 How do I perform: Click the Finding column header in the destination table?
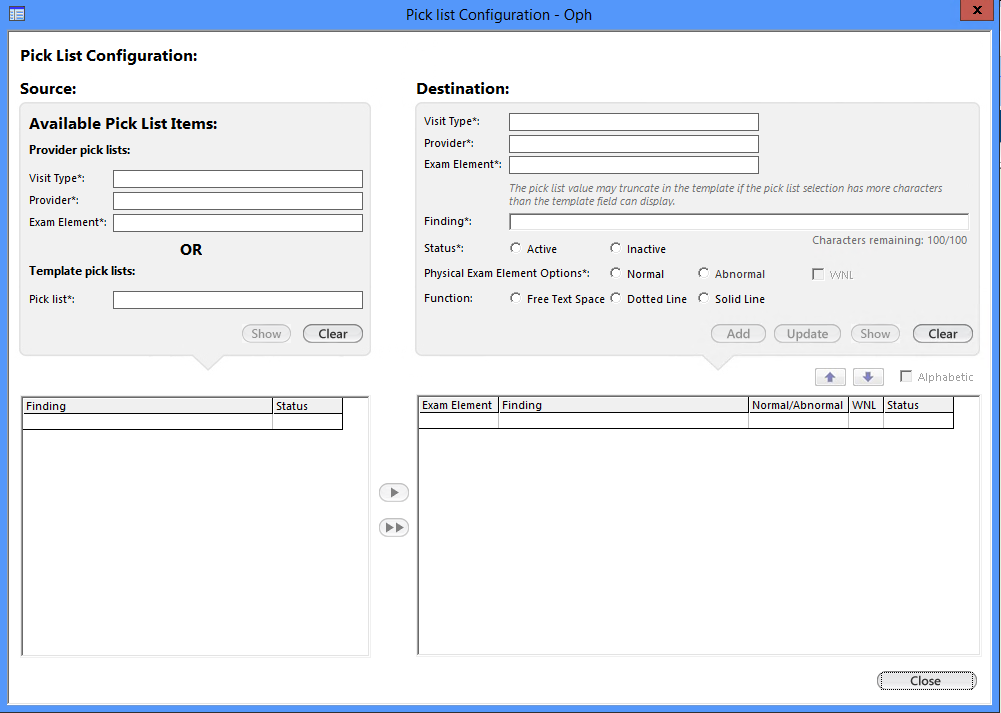[623, 405]
